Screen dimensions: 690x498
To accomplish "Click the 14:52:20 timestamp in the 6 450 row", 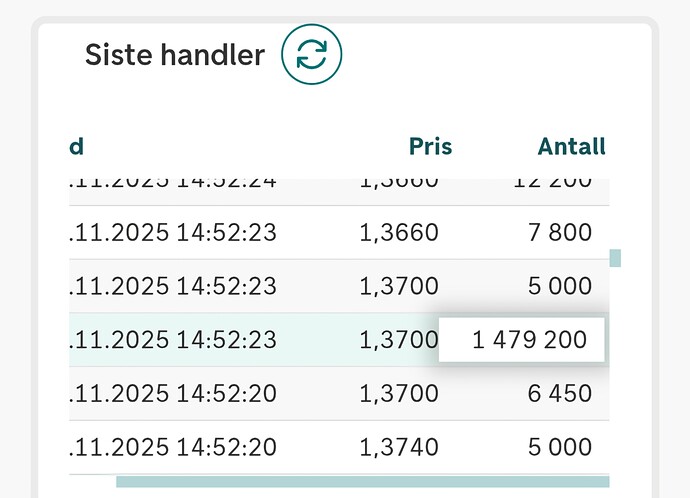I will coord(173,394).
